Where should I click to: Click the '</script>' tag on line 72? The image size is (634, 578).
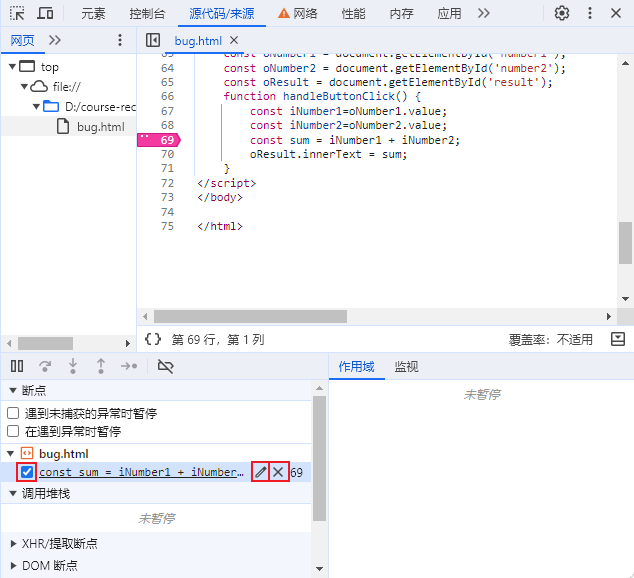[226, 183]
